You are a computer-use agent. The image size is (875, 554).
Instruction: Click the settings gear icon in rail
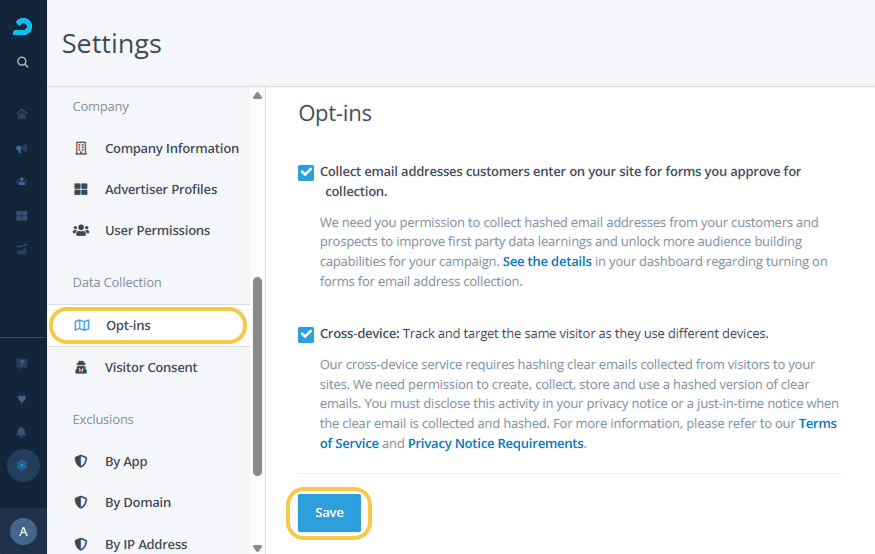[23, 465]
